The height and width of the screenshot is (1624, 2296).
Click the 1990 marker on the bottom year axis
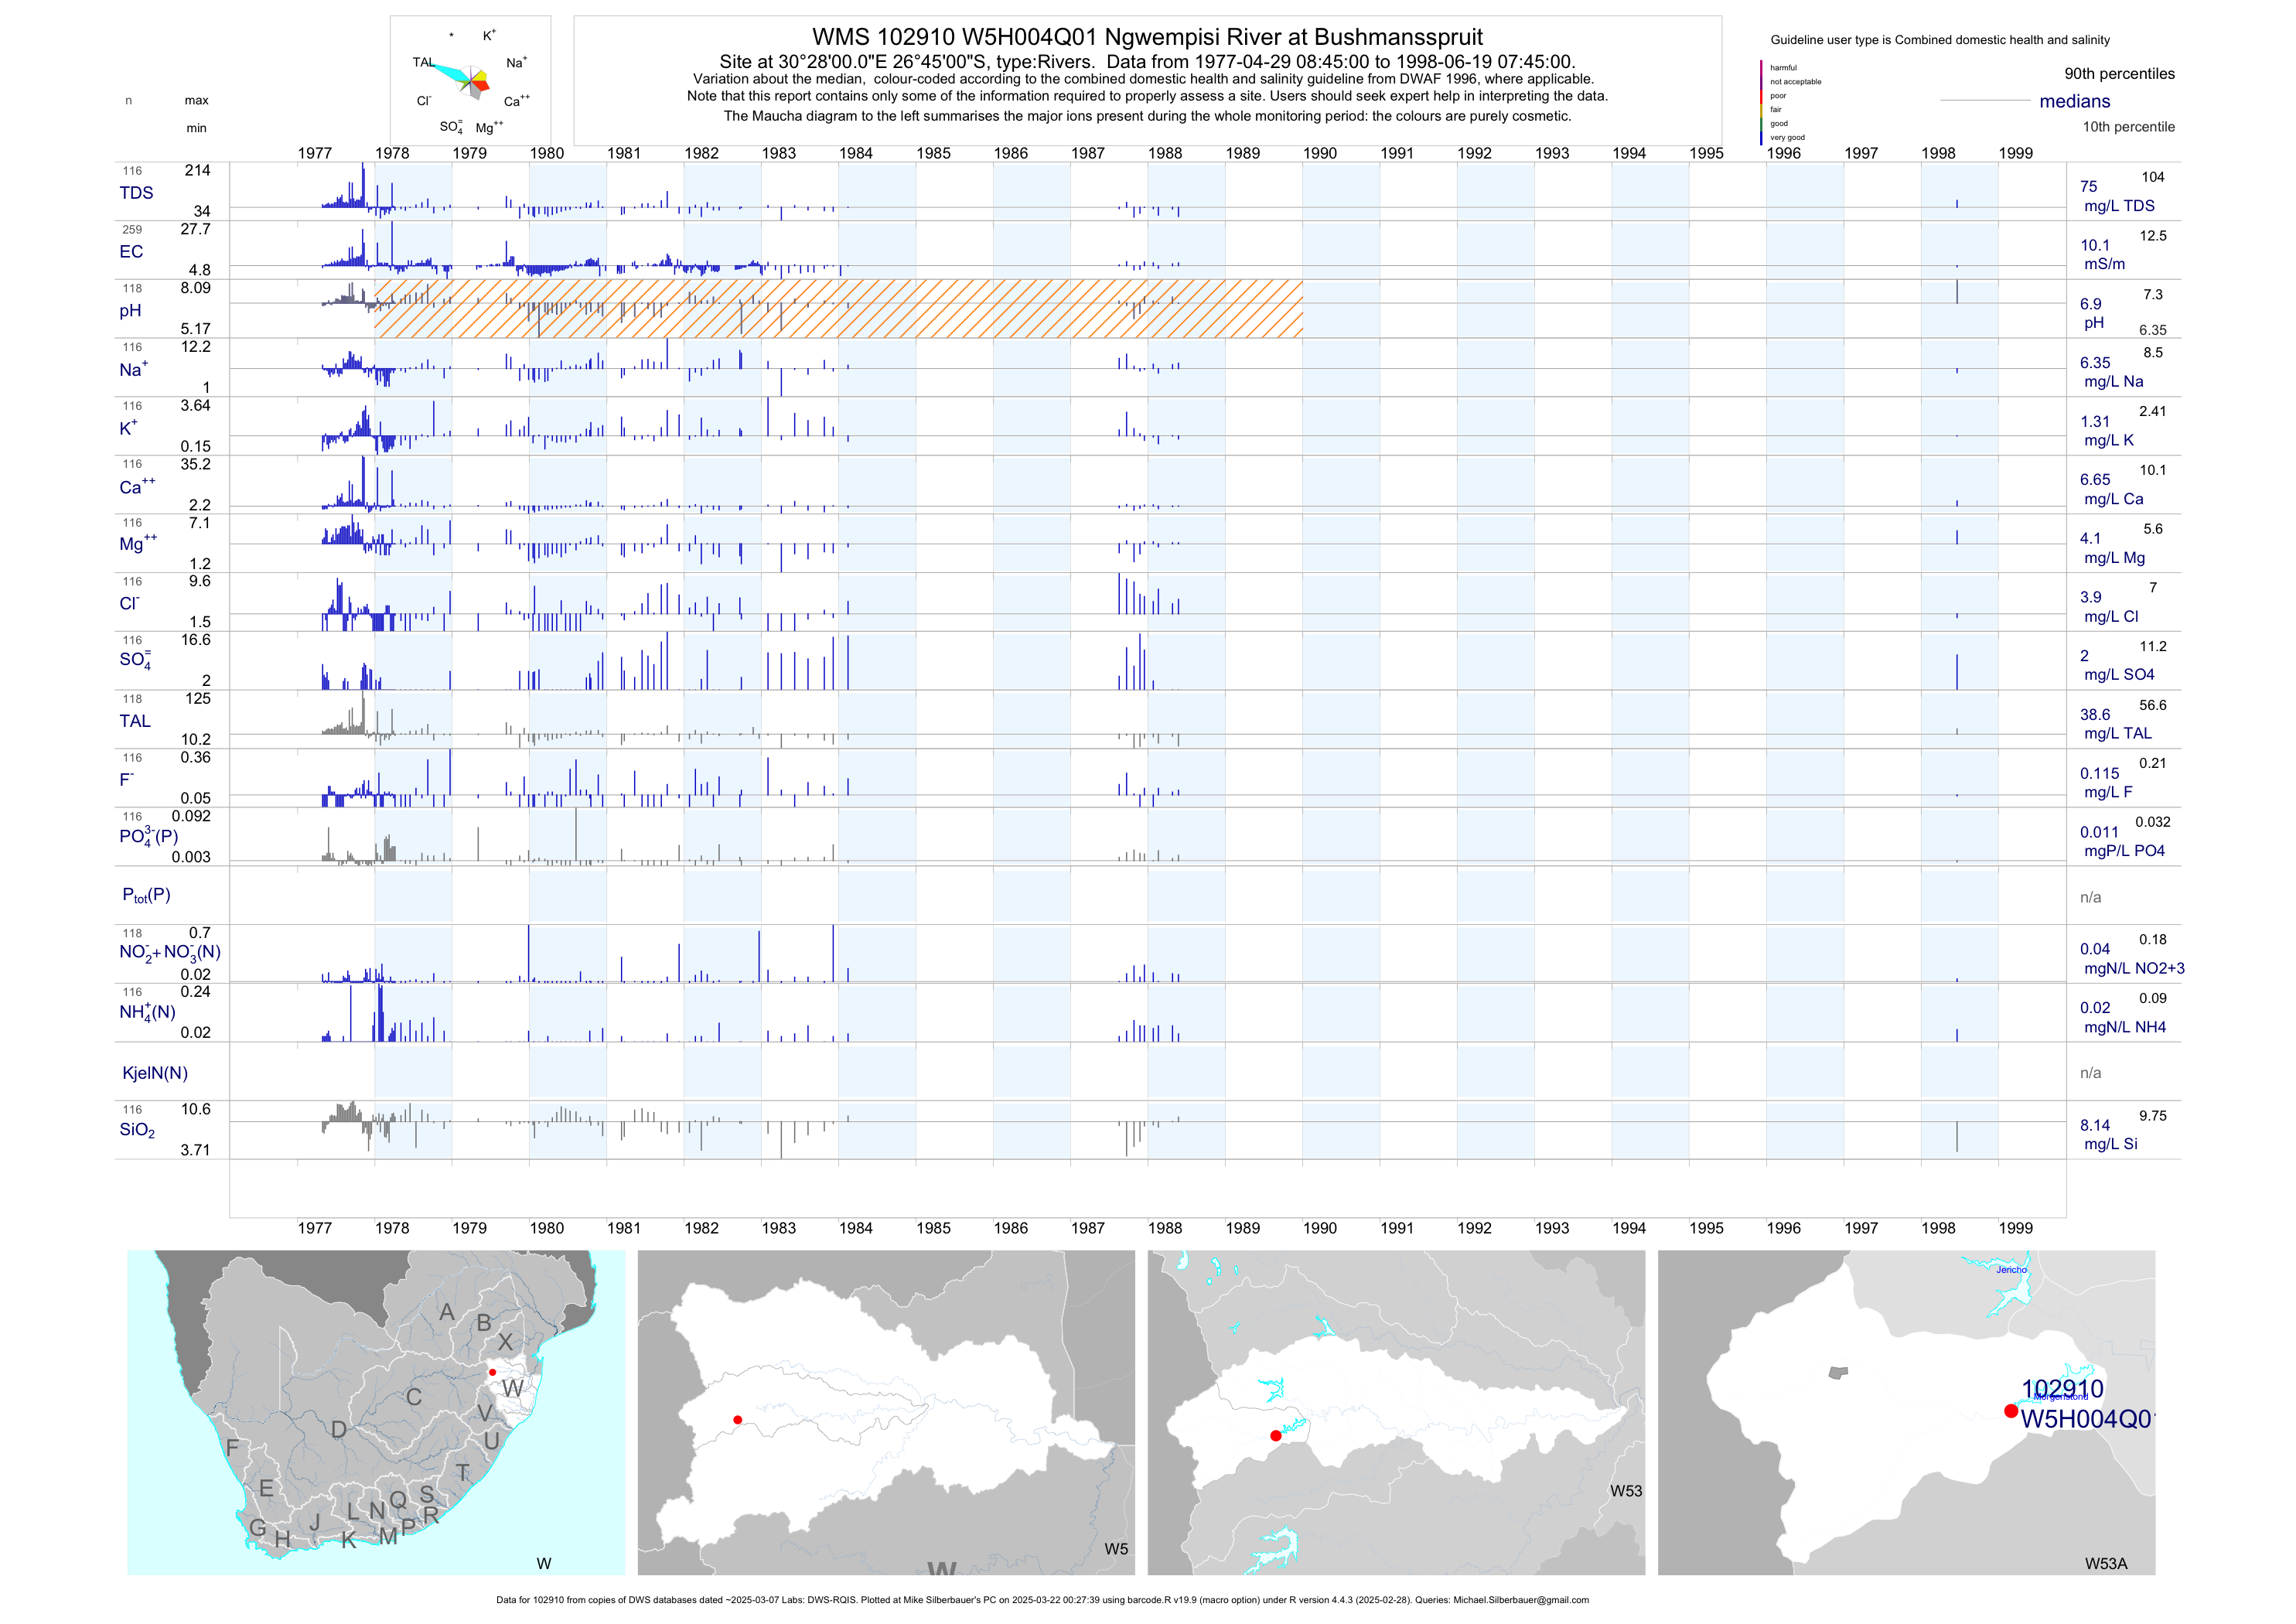click(x=1319, y=1228)
